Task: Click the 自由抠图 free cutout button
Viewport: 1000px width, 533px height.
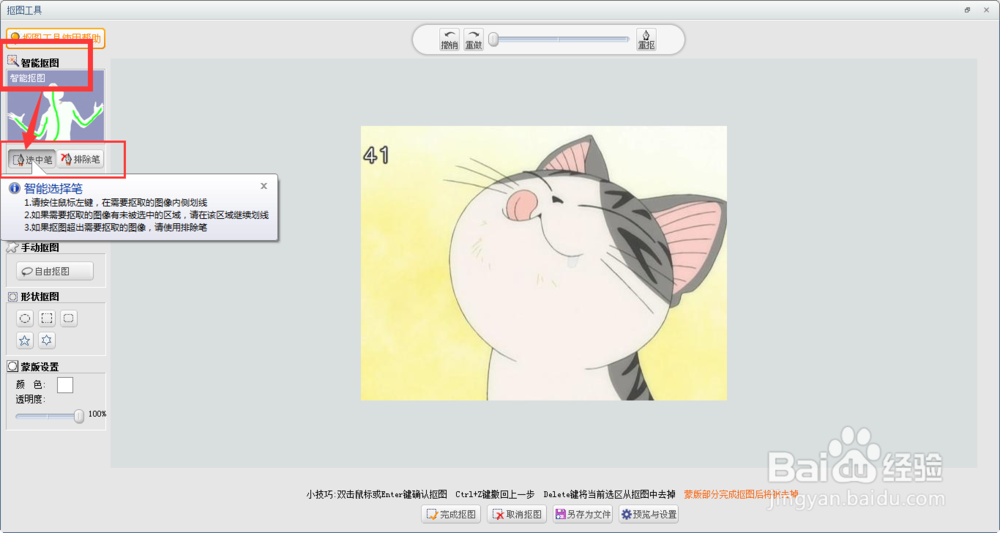Action: pyautogui.click(x=55, y=271)
